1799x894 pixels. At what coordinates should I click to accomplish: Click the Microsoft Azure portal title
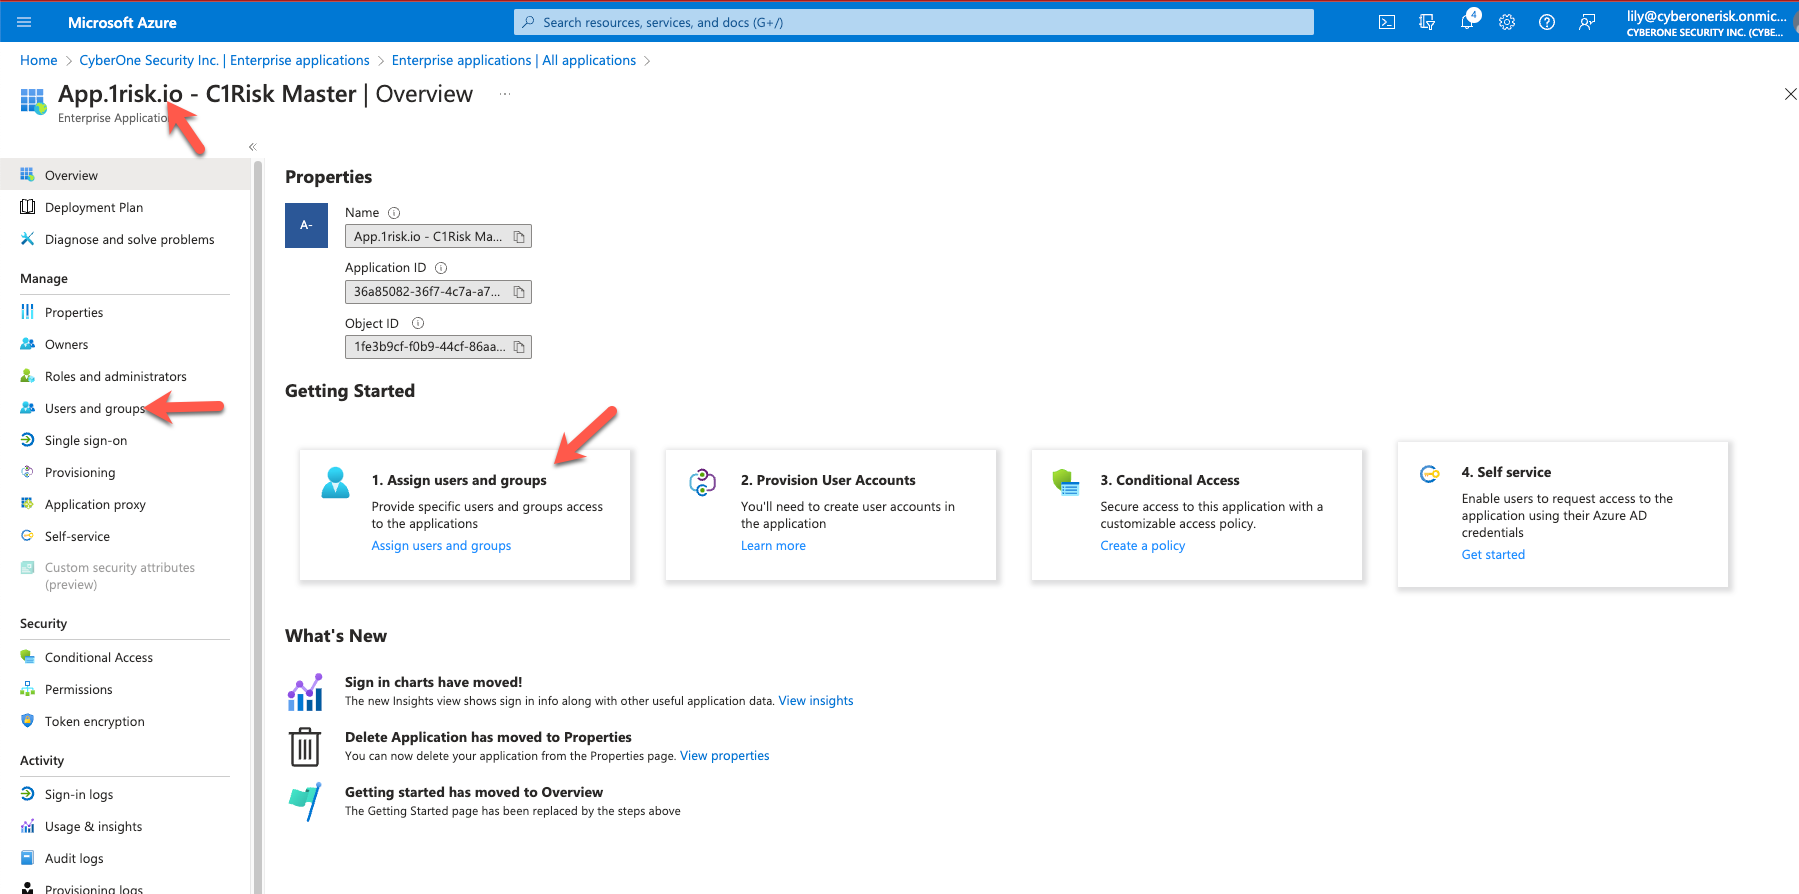click(x=122, y=22)
